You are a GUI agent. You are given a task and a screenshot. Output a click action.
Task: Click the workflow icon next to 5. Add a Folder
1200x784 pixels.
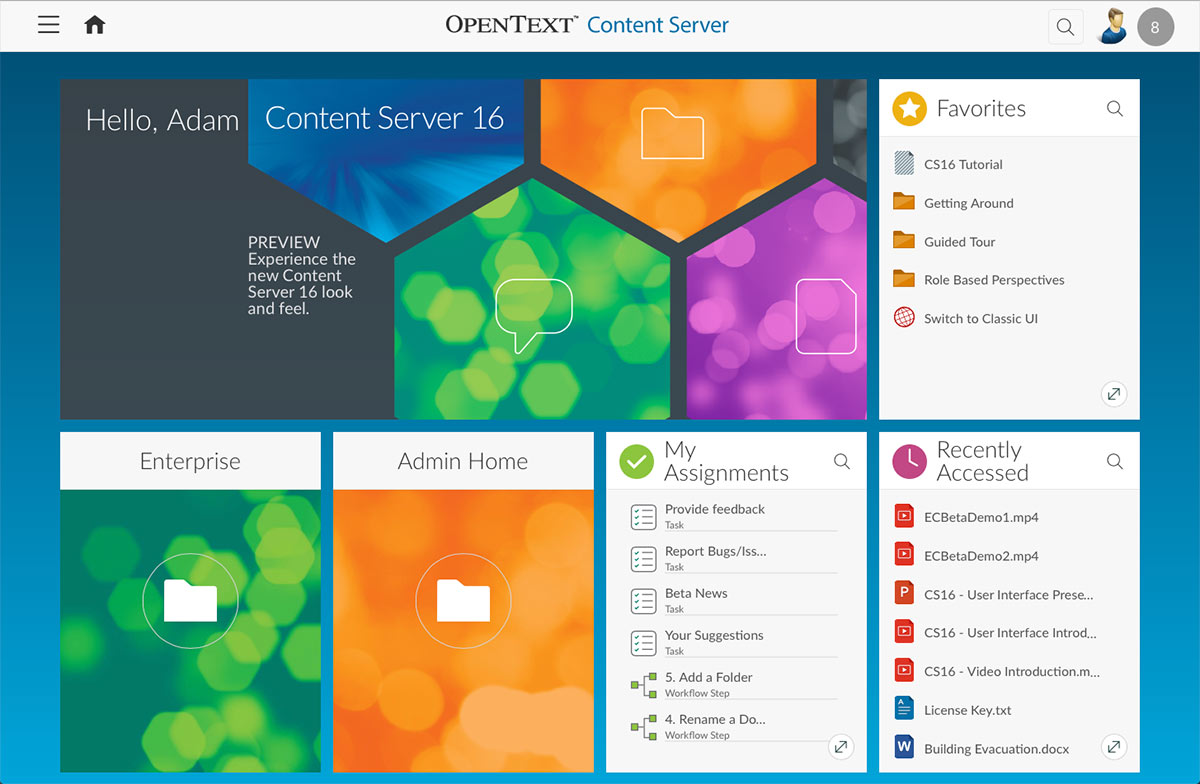pyautogui.click(x=643, y=685)
